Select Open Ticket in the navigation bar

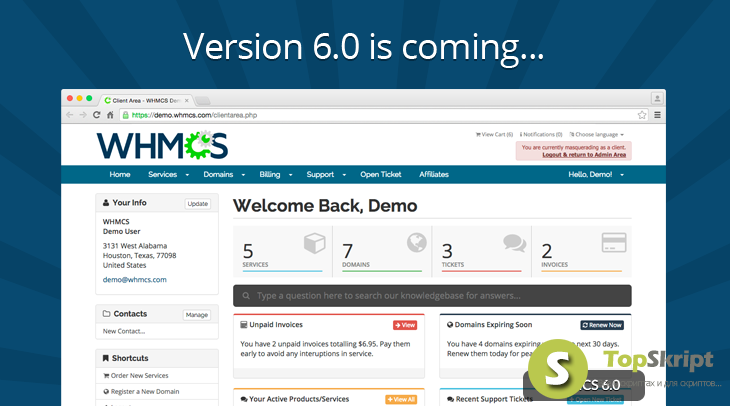click(x=380, y=175)
